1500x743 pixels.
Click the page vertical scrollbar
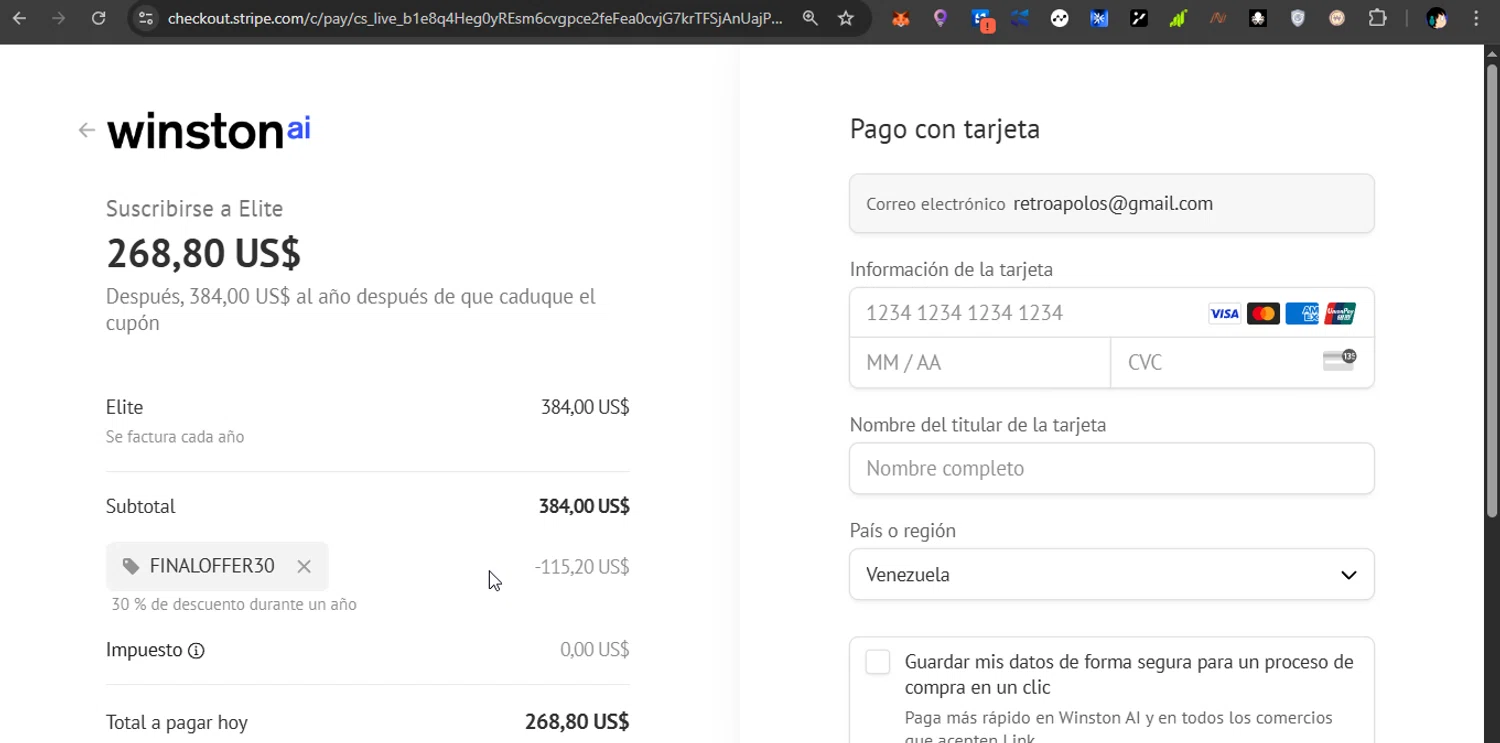[x=1491, y=290]
